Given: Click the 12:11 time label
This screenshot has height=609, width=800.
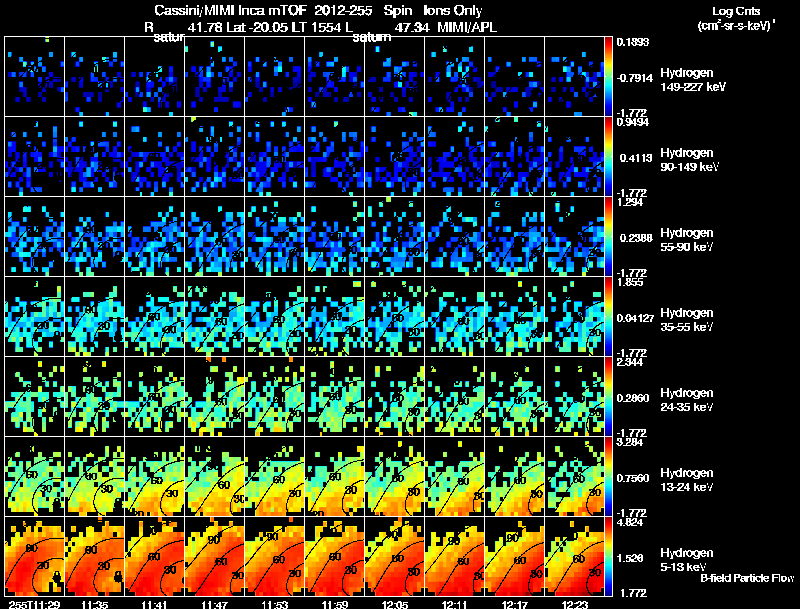Looking at the screenshot, I should pyautogui.click(x=455, y=604).
